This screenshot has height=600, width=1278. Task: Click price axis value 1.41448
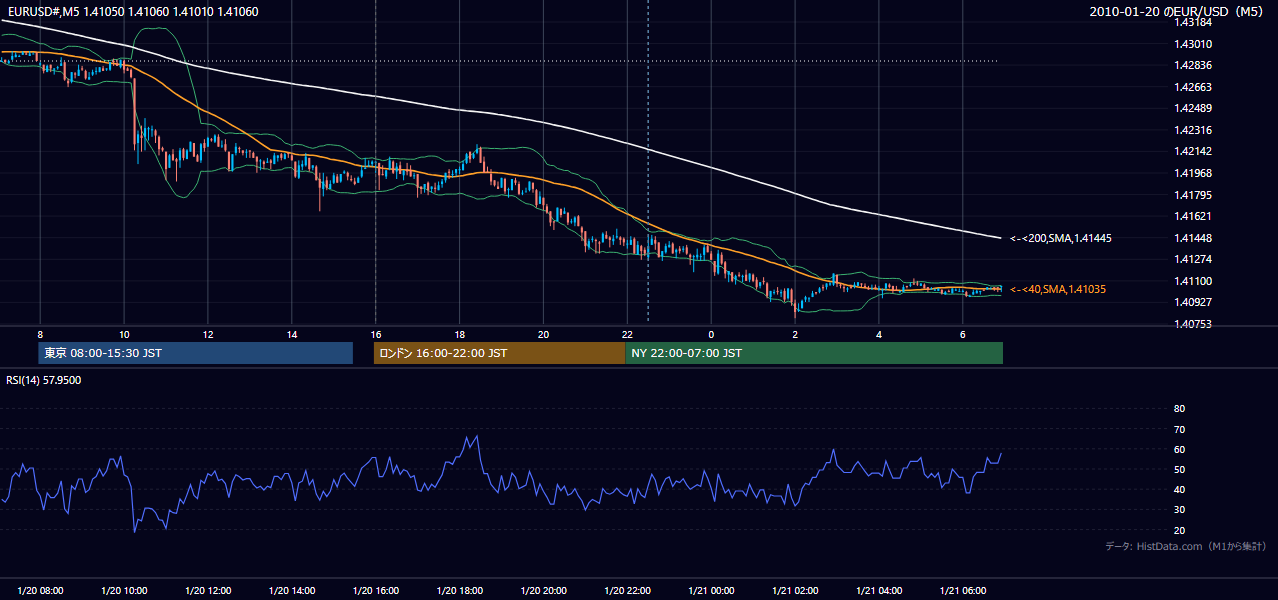(x=1192, y=238)
